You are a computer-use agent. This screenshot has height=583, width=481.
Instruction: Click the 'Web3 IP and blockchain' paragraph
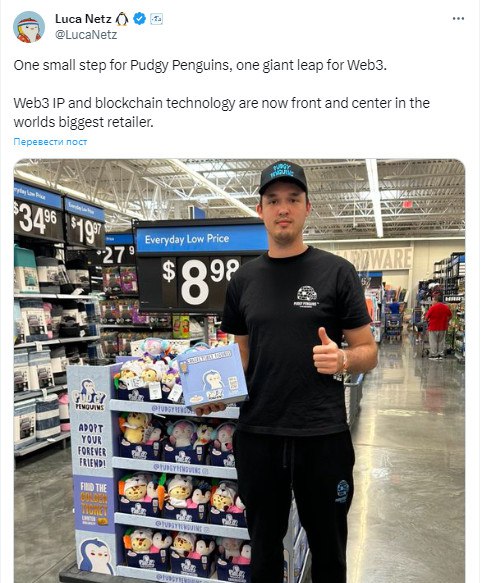coord(222,112)
